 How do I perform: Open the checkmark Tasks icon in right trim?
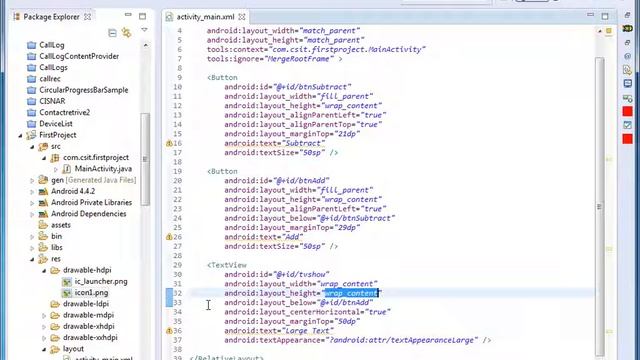pos(627,125)
